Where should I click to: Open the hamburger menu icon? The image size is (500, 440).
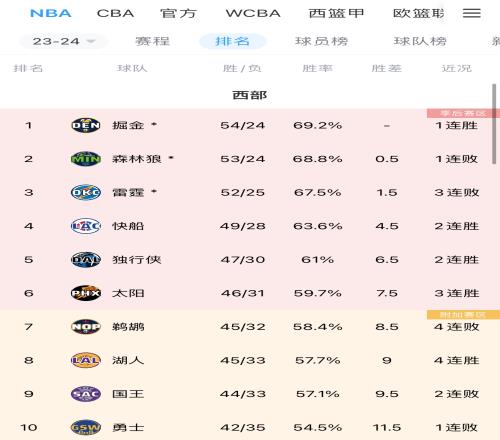click(x=472, y=13)
